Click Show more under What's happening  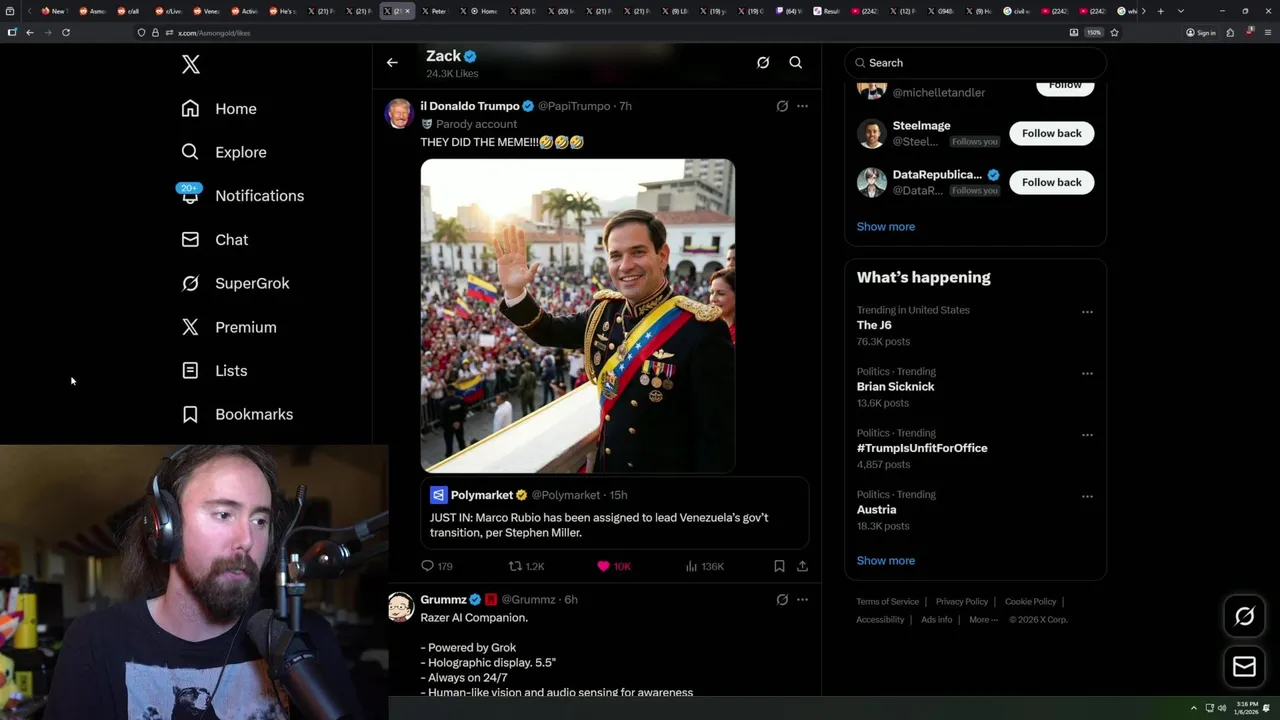[885, 561]
